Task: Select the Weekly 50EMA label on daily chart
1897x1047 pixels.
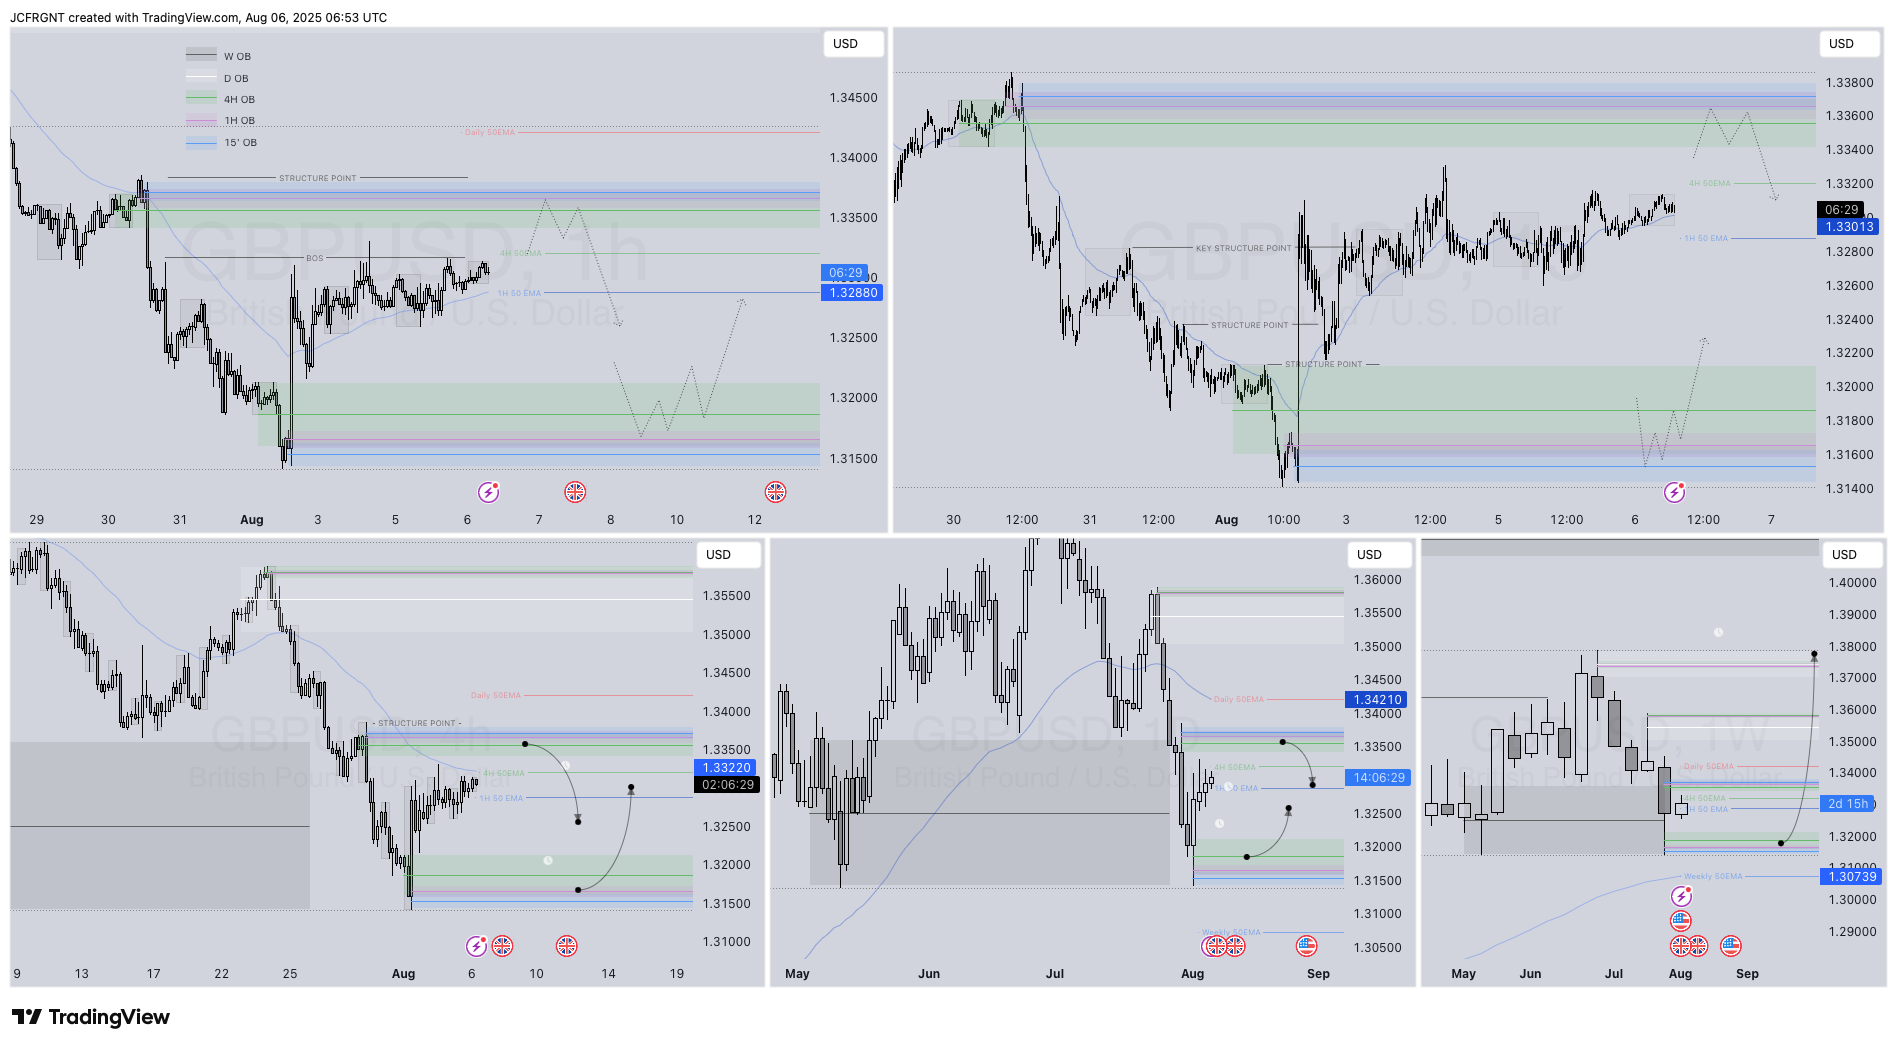Action: [x=1231, y=932]
